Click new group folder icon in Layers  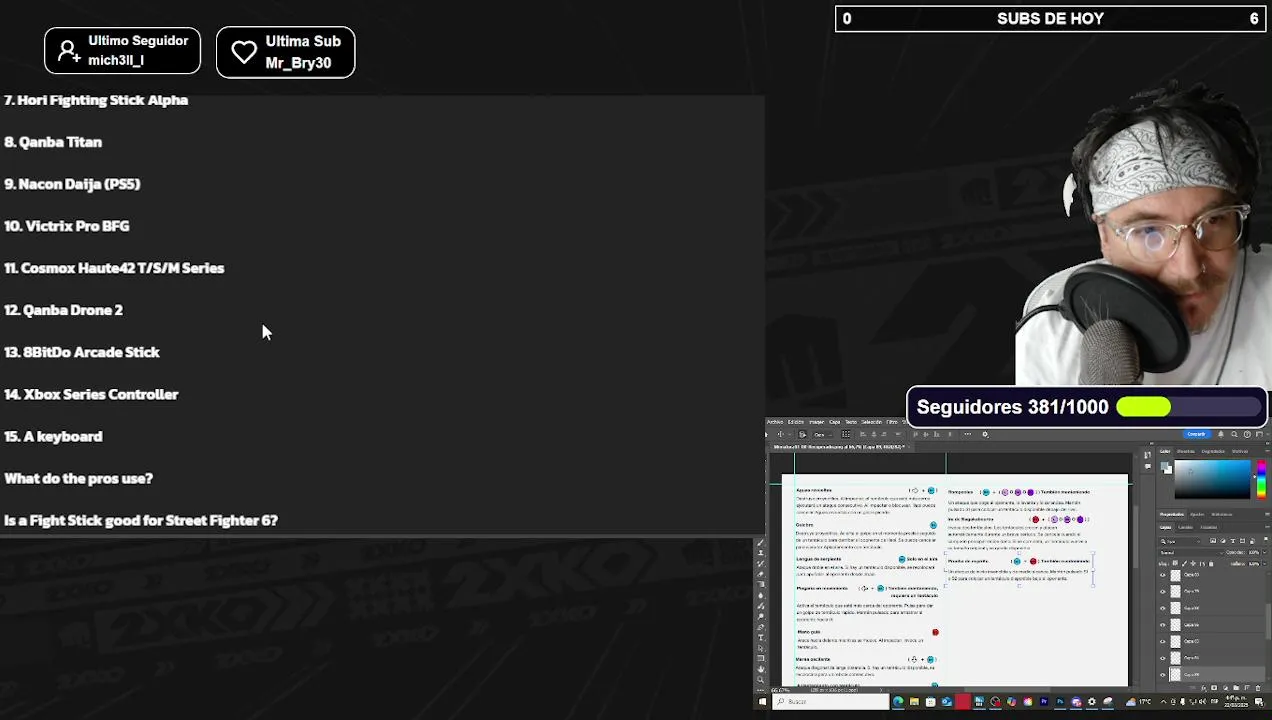tap(1236, 688)
